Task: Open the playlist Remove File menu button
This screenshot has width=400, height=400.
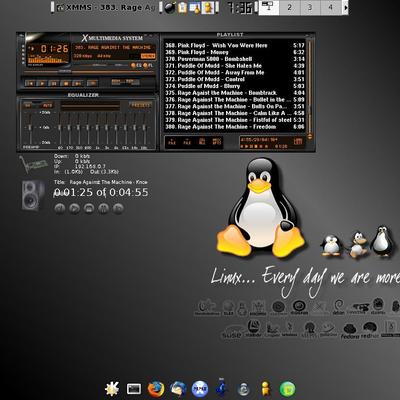Action: (187, 142)
